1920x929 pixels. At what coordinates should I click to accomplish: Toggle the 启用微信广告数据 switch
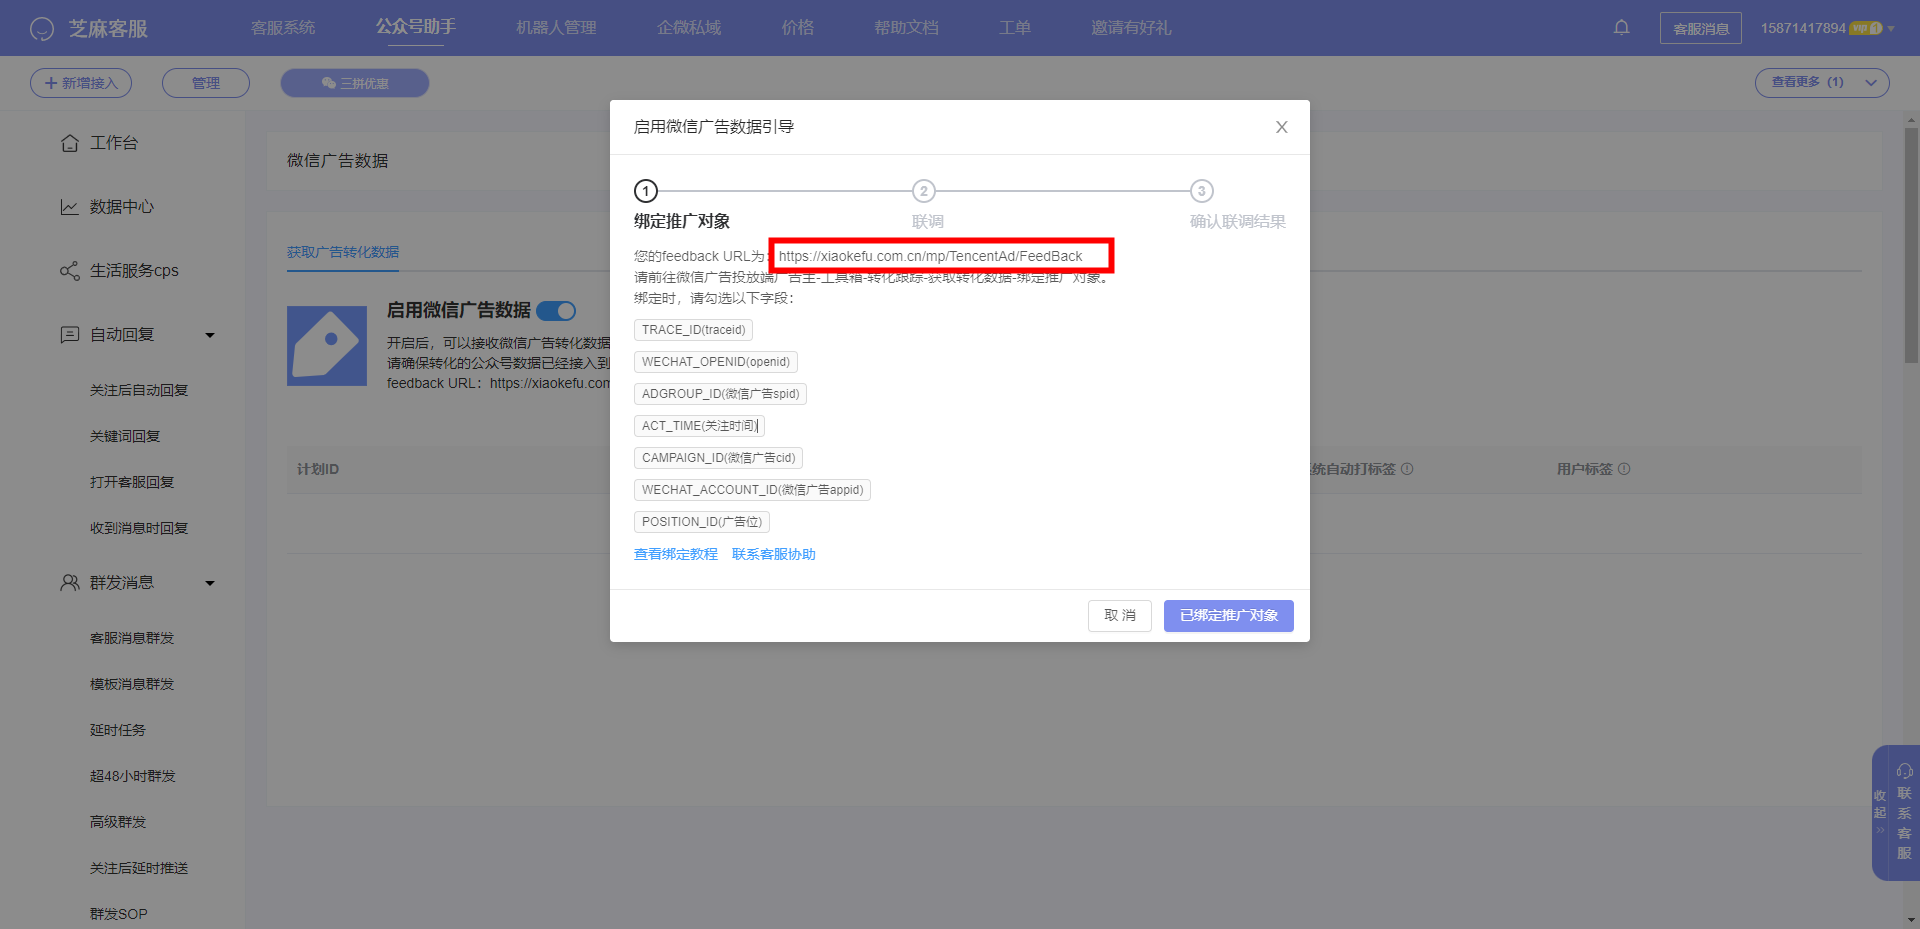click(556, 311)
